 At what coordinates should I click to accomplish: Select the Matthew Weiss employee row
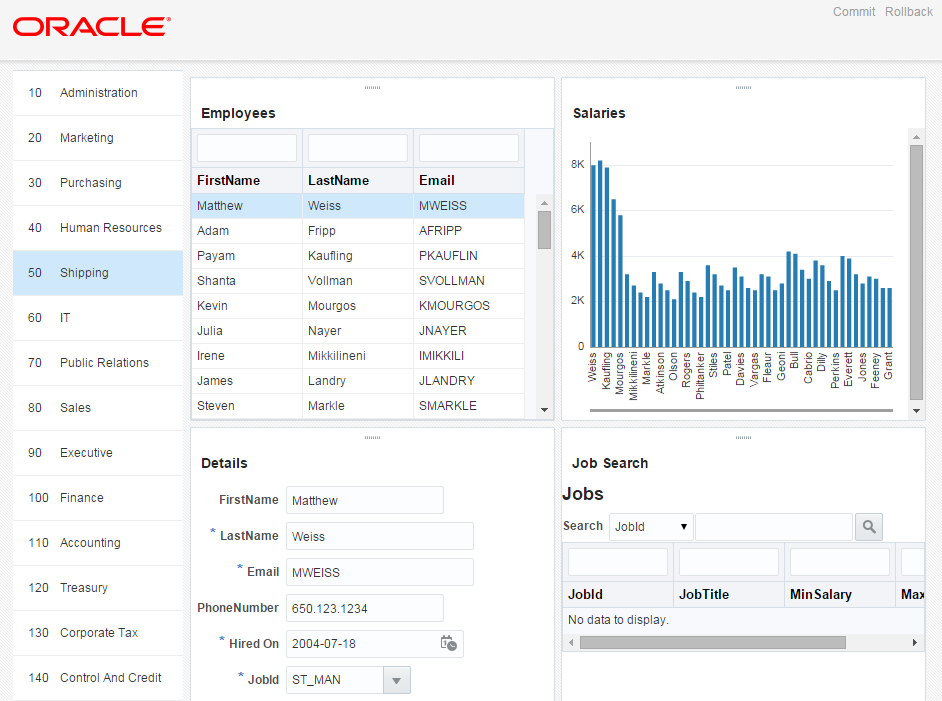(358, 206)
